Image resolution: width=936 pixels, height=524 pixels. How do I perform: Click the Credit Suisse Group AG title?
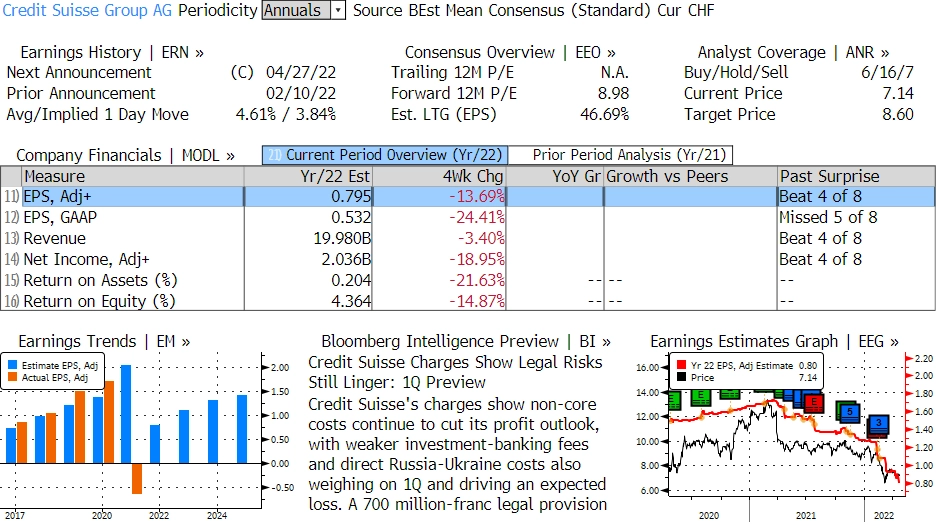pyautogui.click(x=87, y=10)
